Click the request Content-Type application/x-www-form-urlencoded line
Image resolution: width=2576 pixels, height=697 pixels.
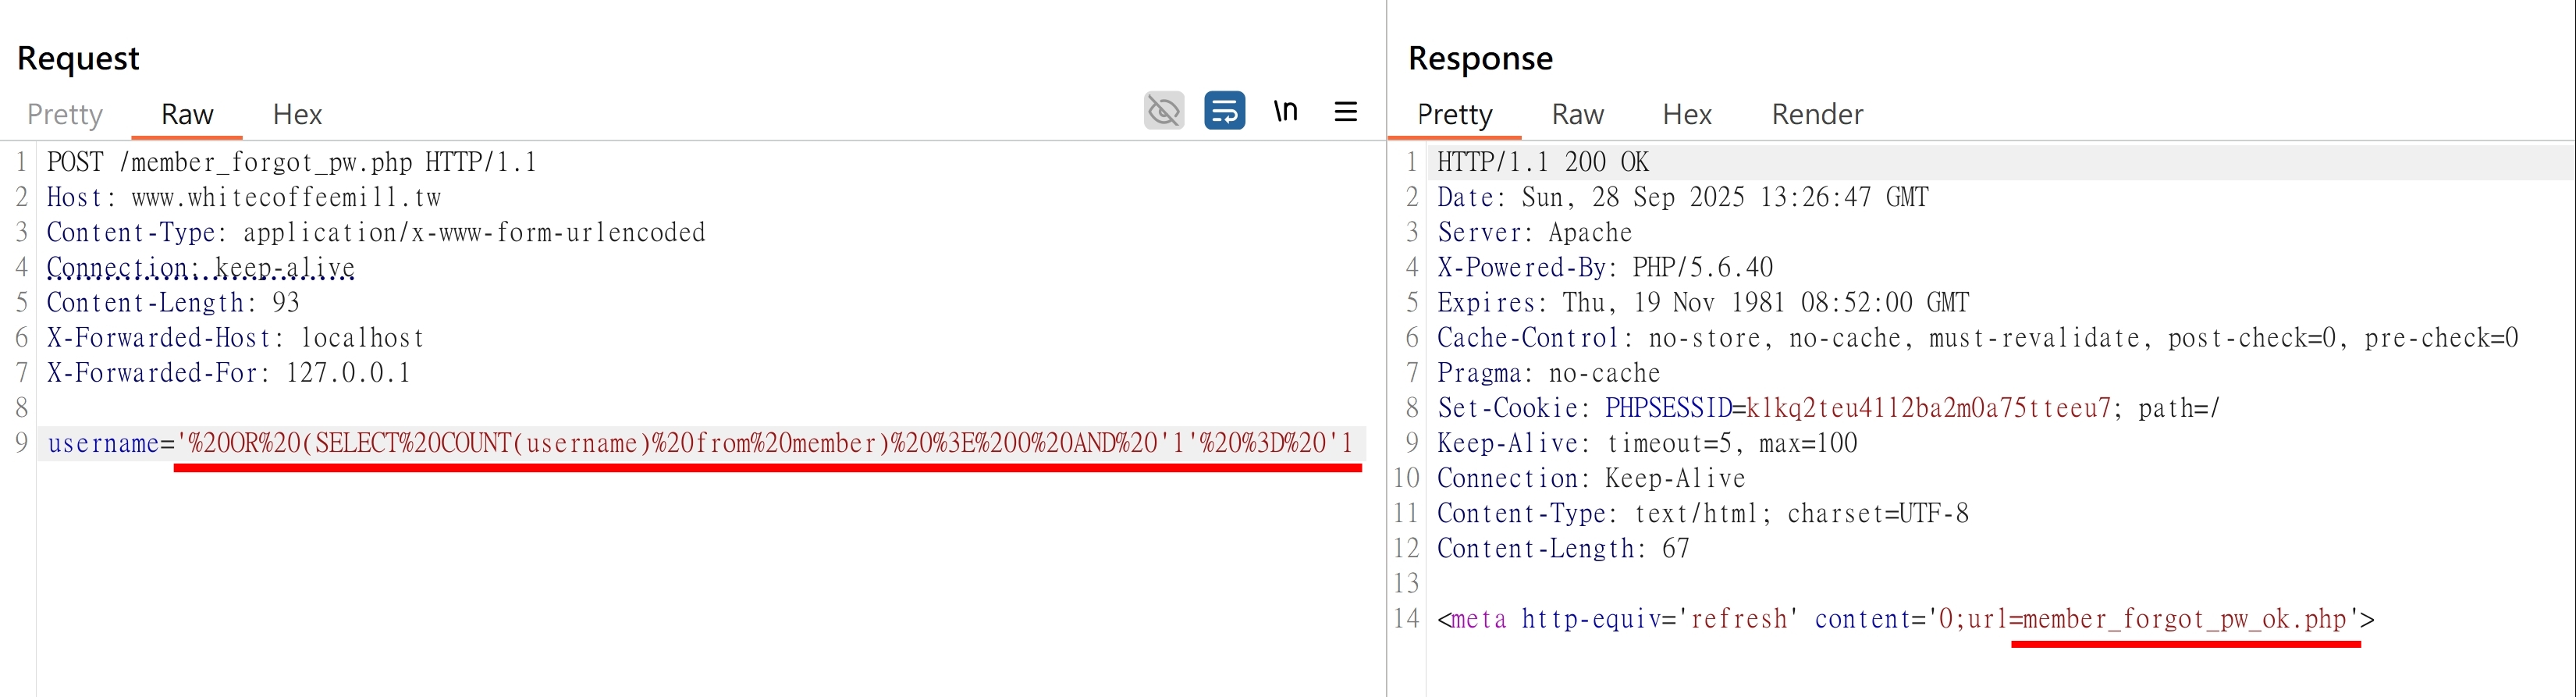[376, 232]
